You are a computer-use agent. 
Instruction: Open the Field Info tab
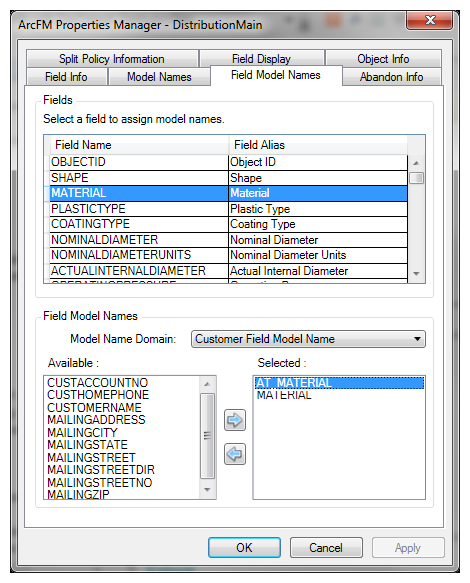[67, 77]
